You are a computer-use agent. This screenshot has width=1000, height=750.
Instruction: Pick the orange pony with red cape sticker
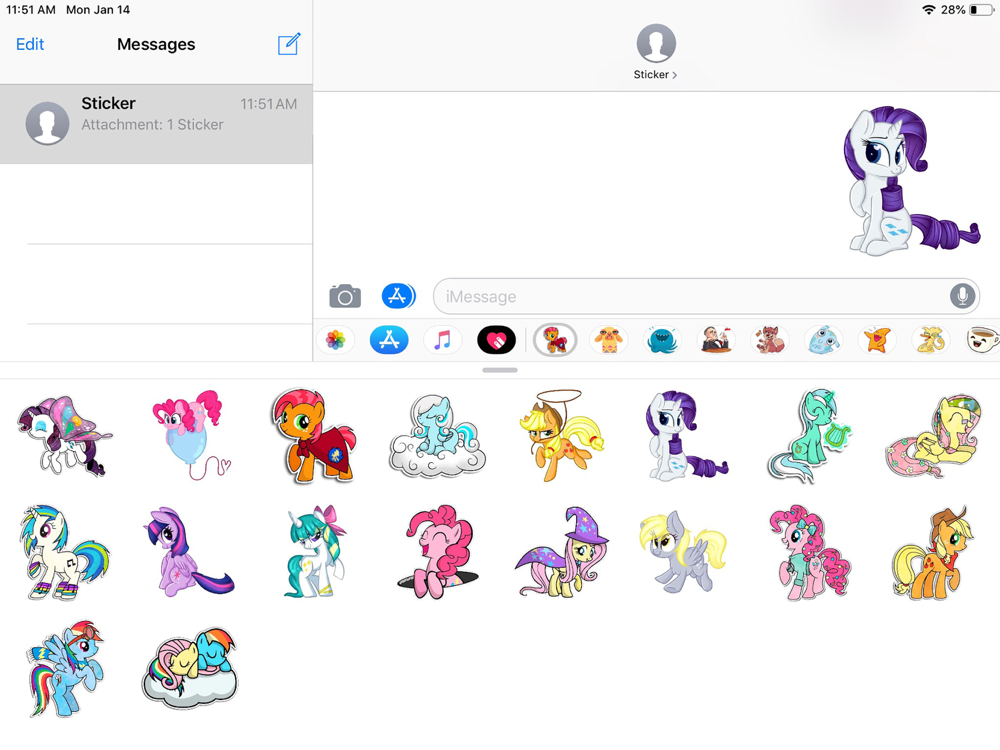click(314, 435)
